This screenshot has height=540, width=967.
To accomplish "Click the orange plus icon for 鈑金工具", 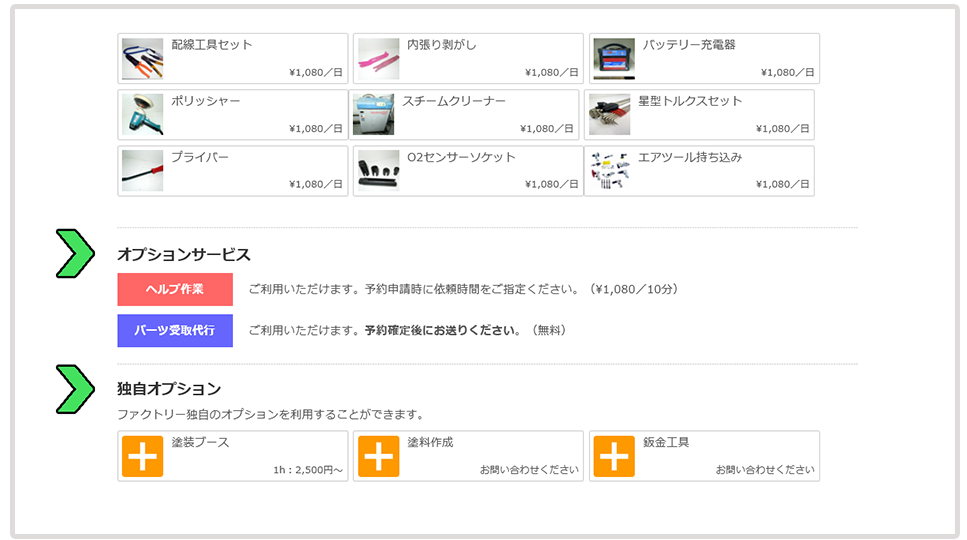I will click(x=614, y=456).
